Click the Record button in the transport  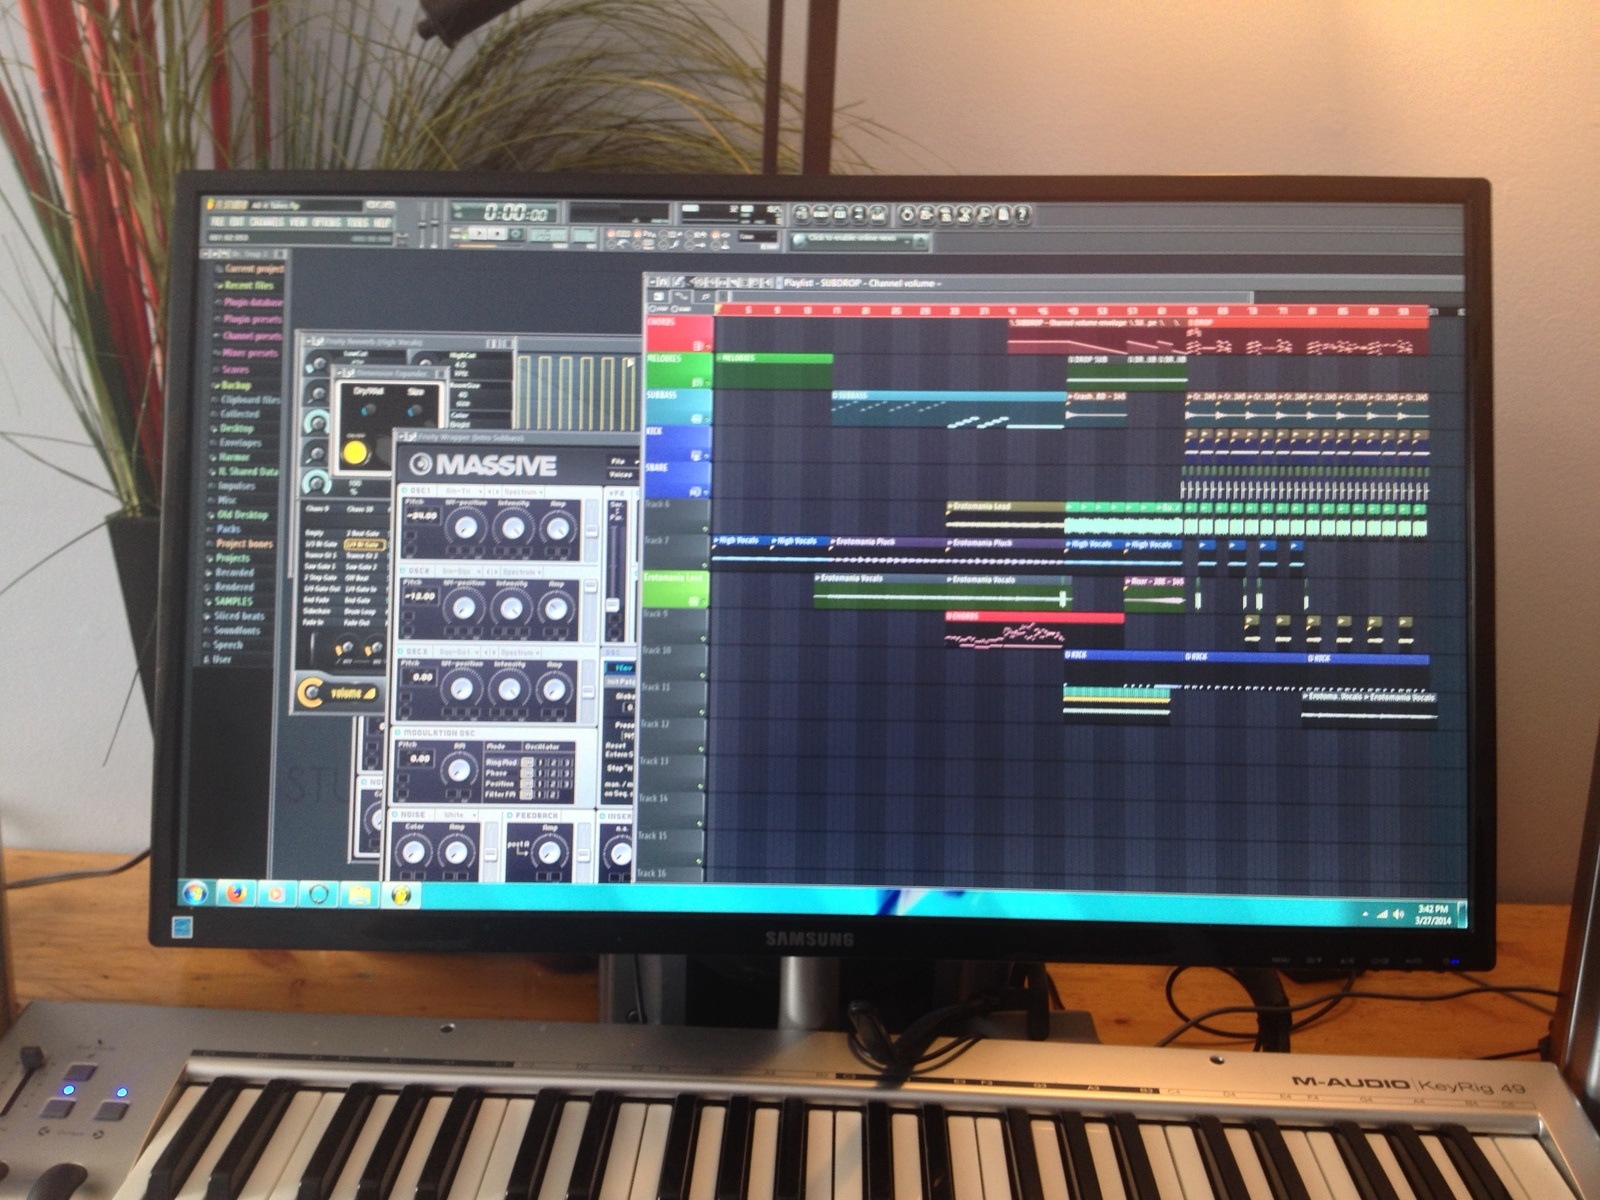pos(516,234)
